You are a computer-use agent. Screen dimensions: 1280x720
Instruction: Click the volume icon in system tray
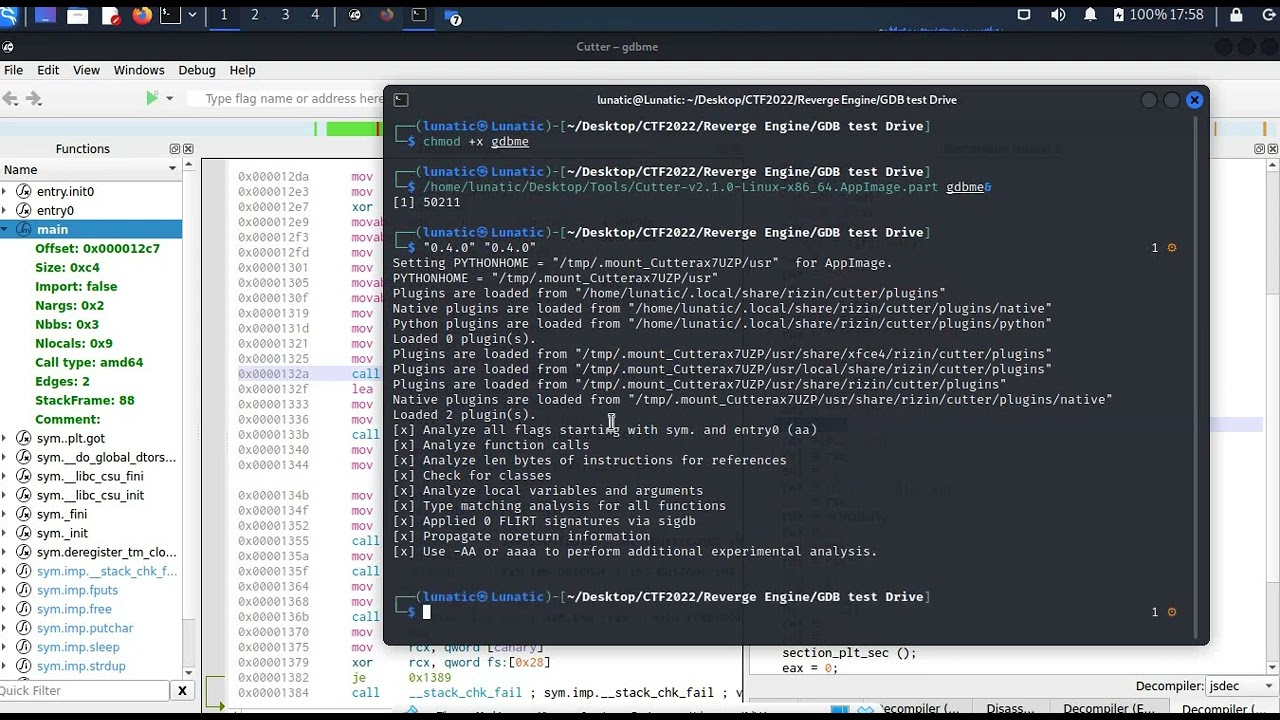pos(1058,15)
